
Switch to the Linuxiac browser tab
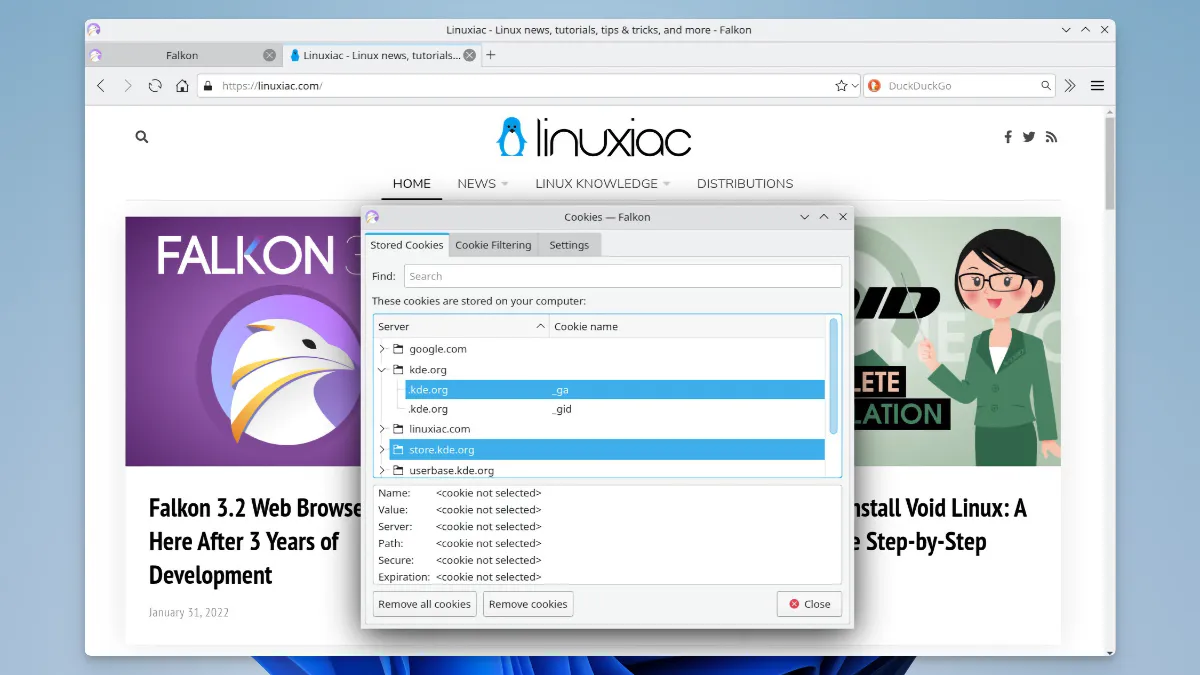coord(381,55)
